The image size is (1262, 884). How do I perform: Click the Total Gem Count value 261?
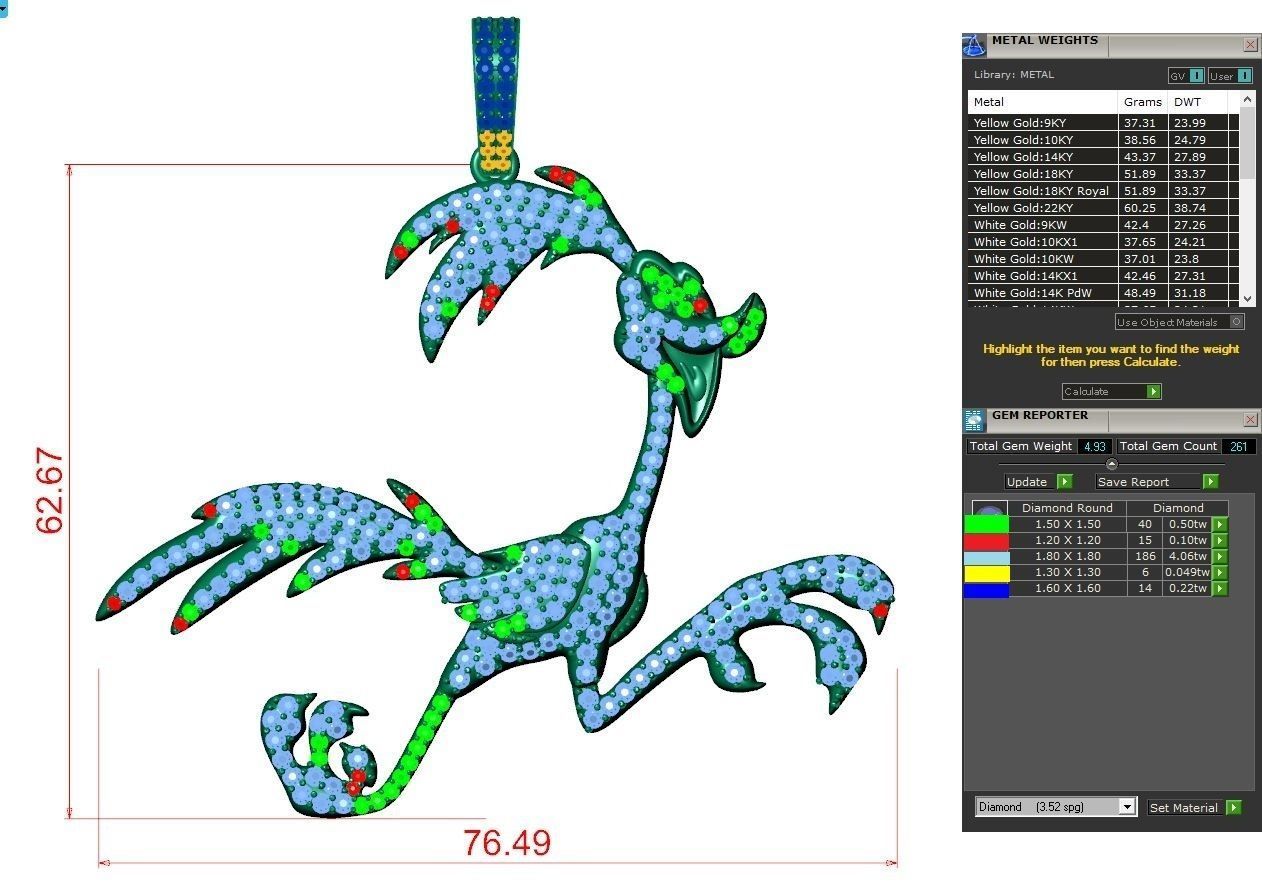[x=1238, y=446]
